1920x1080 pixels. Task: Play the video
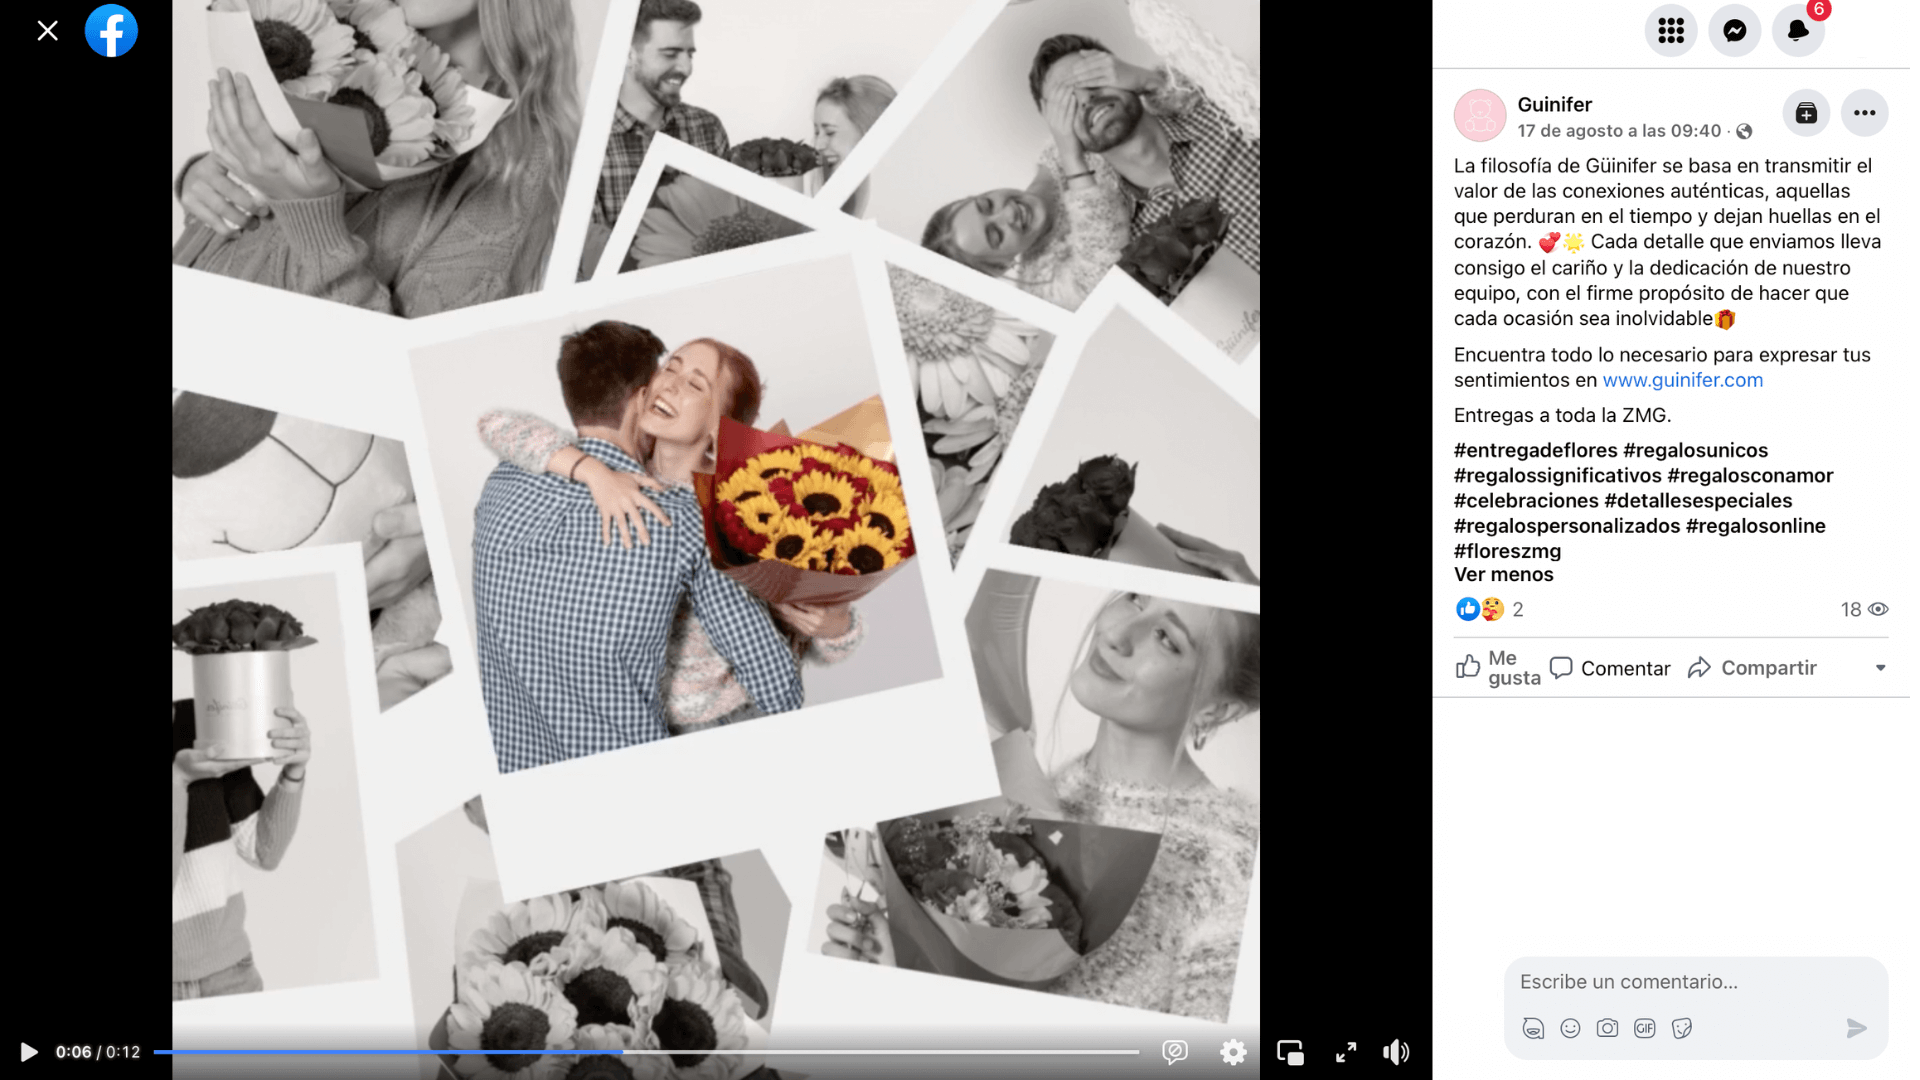click(29, 1052)
